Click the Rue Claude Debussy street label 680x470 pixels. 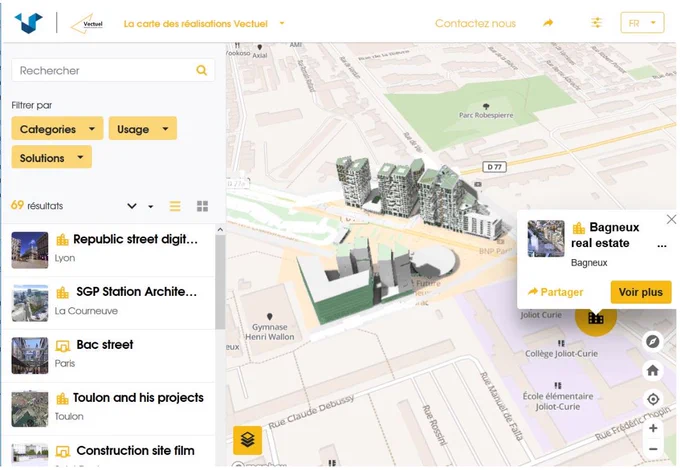pos(311,412)
